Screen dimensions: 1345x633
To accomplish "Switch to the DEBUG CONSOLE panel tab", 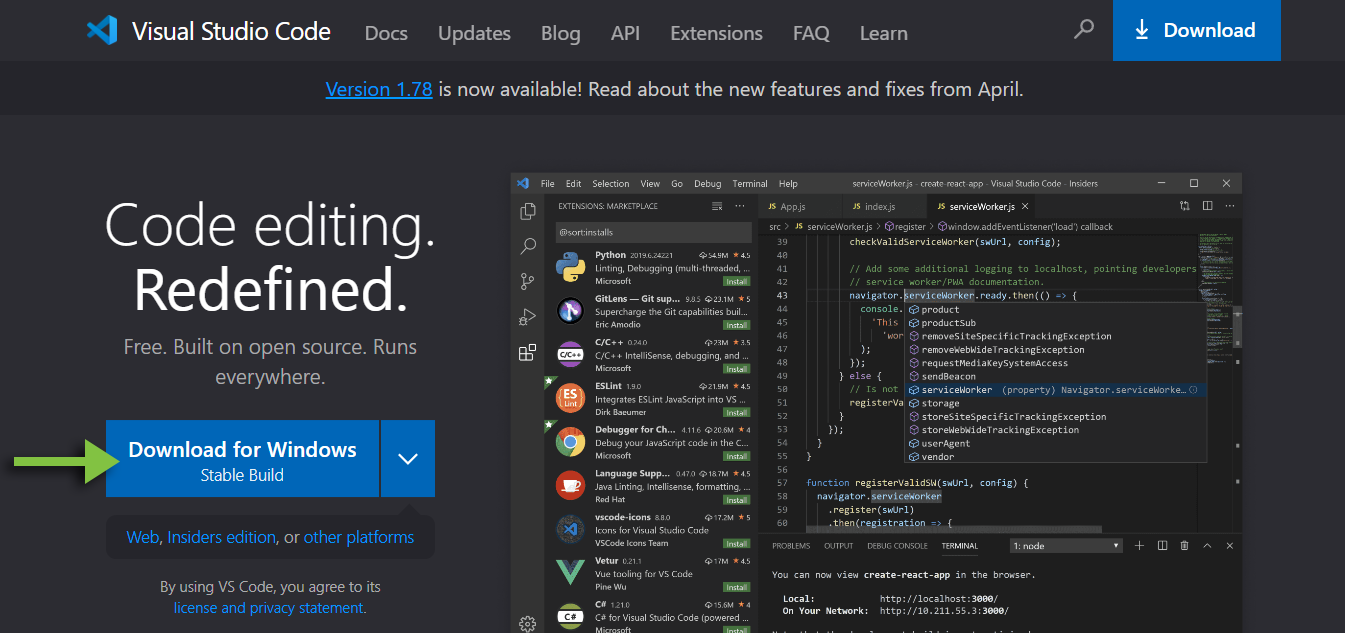I will [898, 546].
